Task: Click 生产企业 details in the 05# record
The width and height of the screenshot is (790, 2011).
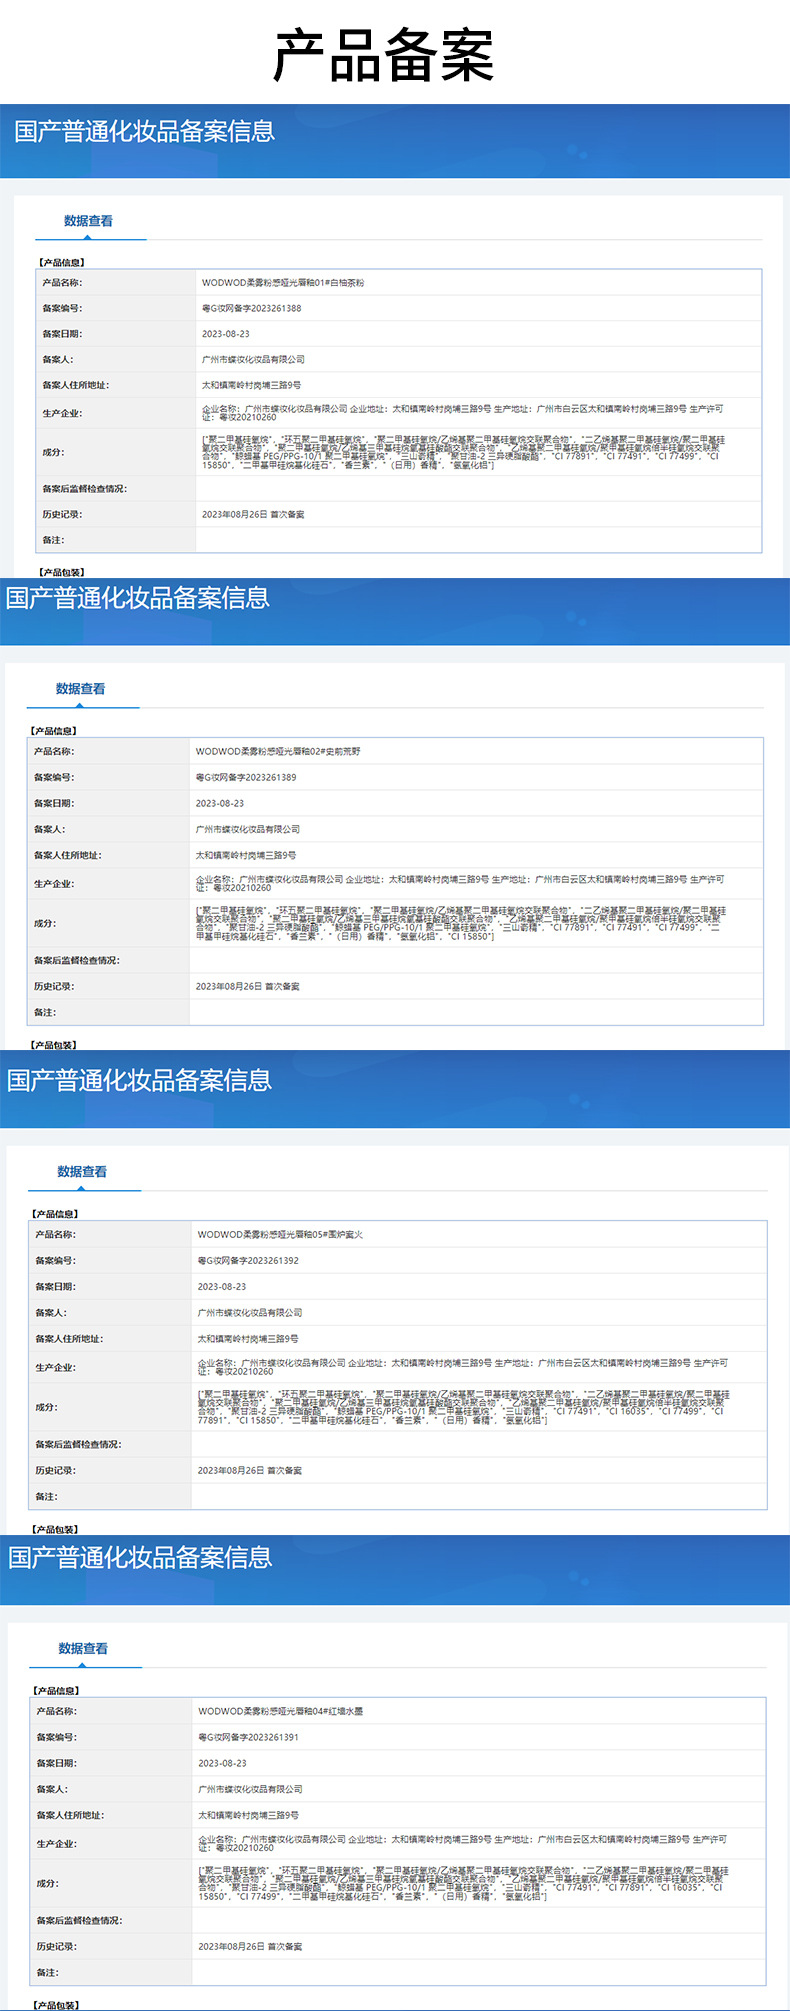Action: (463, 1367)
